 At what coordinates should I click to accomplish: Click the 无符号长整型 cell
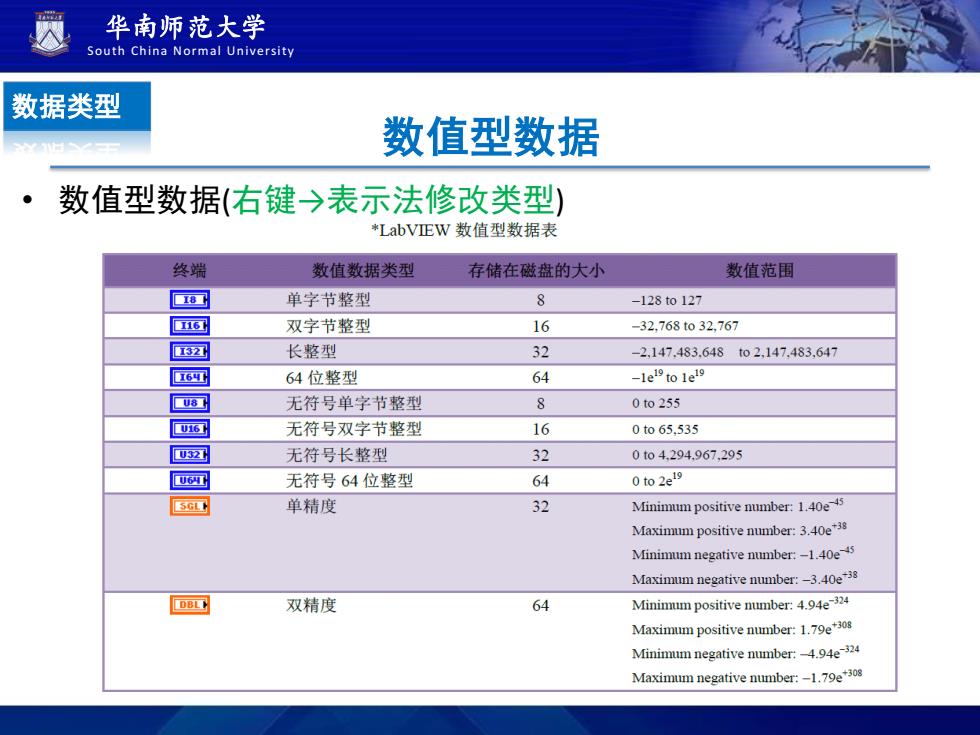336,454
